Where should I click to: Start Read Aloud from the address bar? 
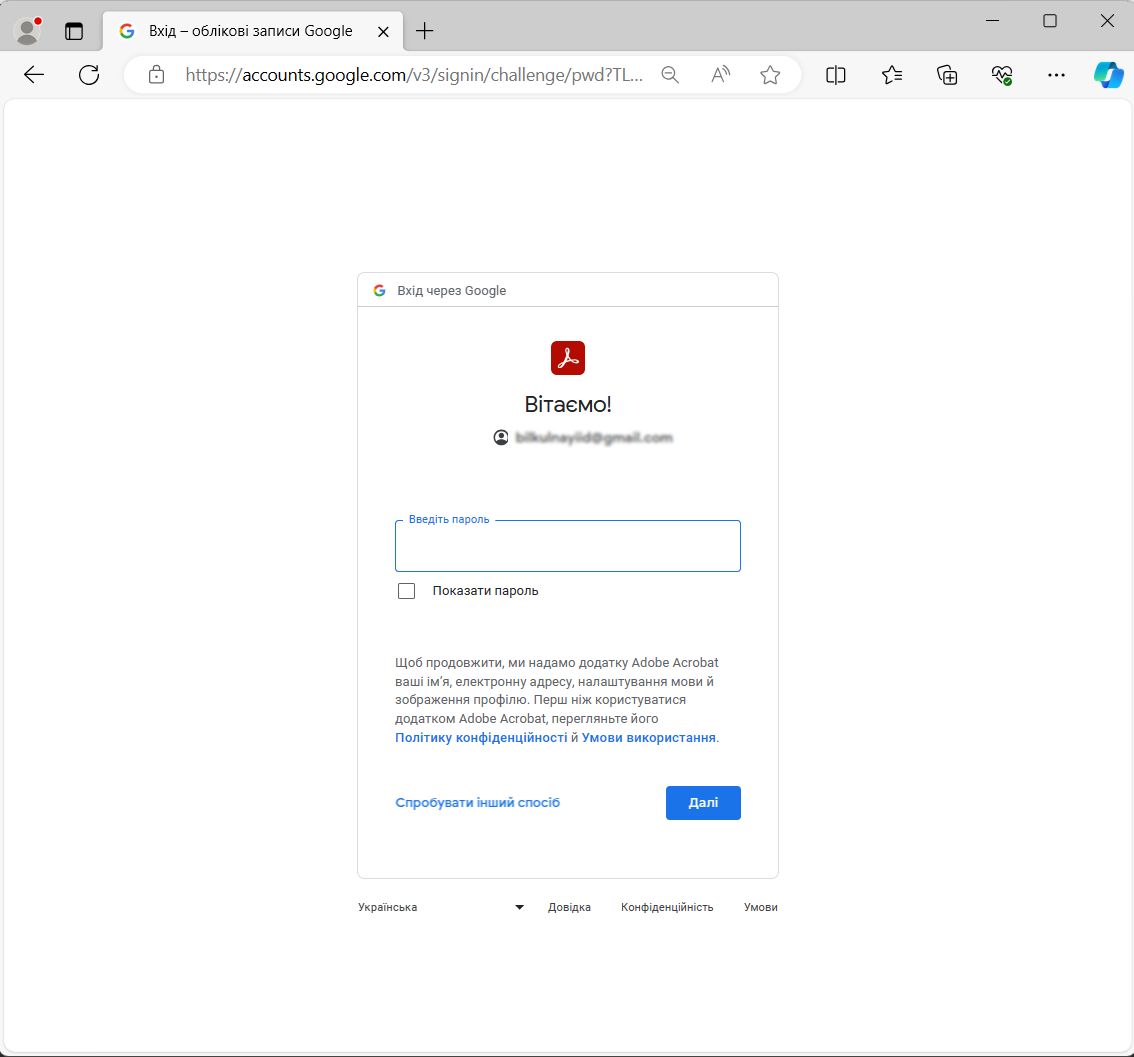tap(719, 74)
